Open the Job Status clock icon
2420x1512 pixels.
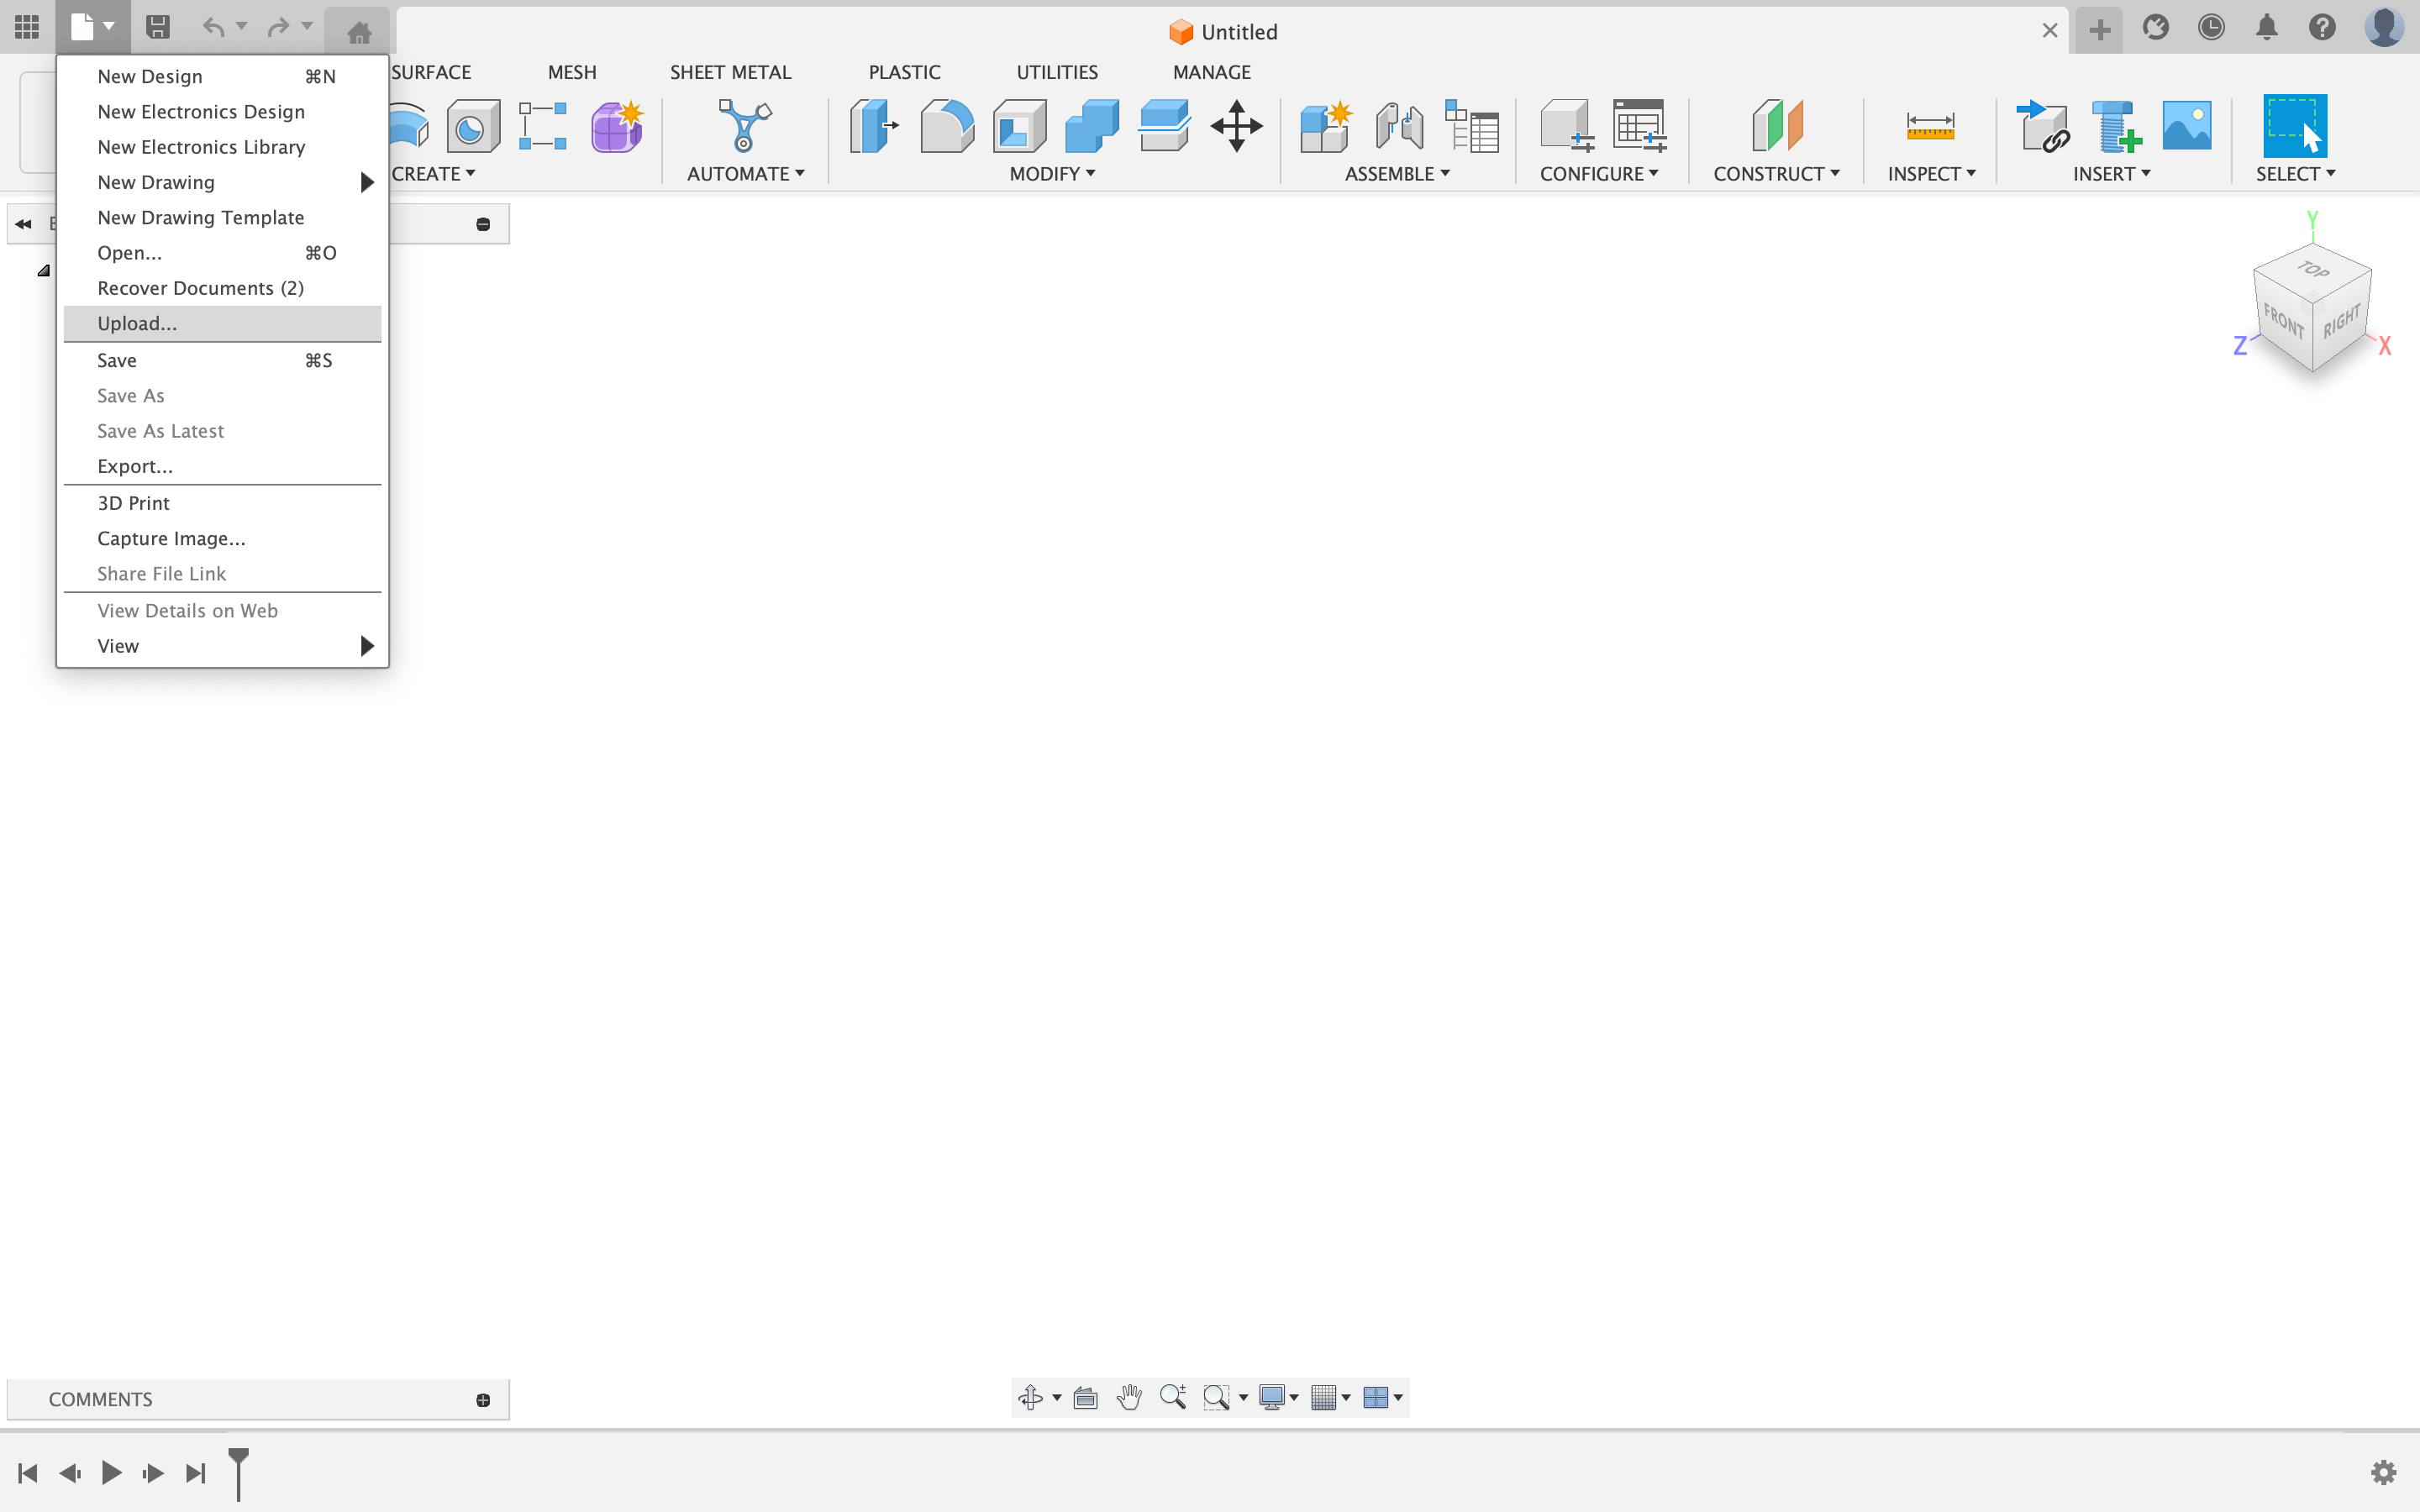pos(2210,28)
